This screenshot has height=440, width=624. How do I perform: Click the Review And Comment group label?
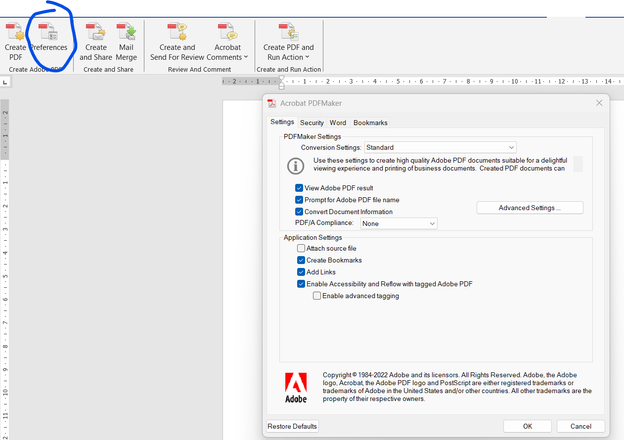click(199, 70)
